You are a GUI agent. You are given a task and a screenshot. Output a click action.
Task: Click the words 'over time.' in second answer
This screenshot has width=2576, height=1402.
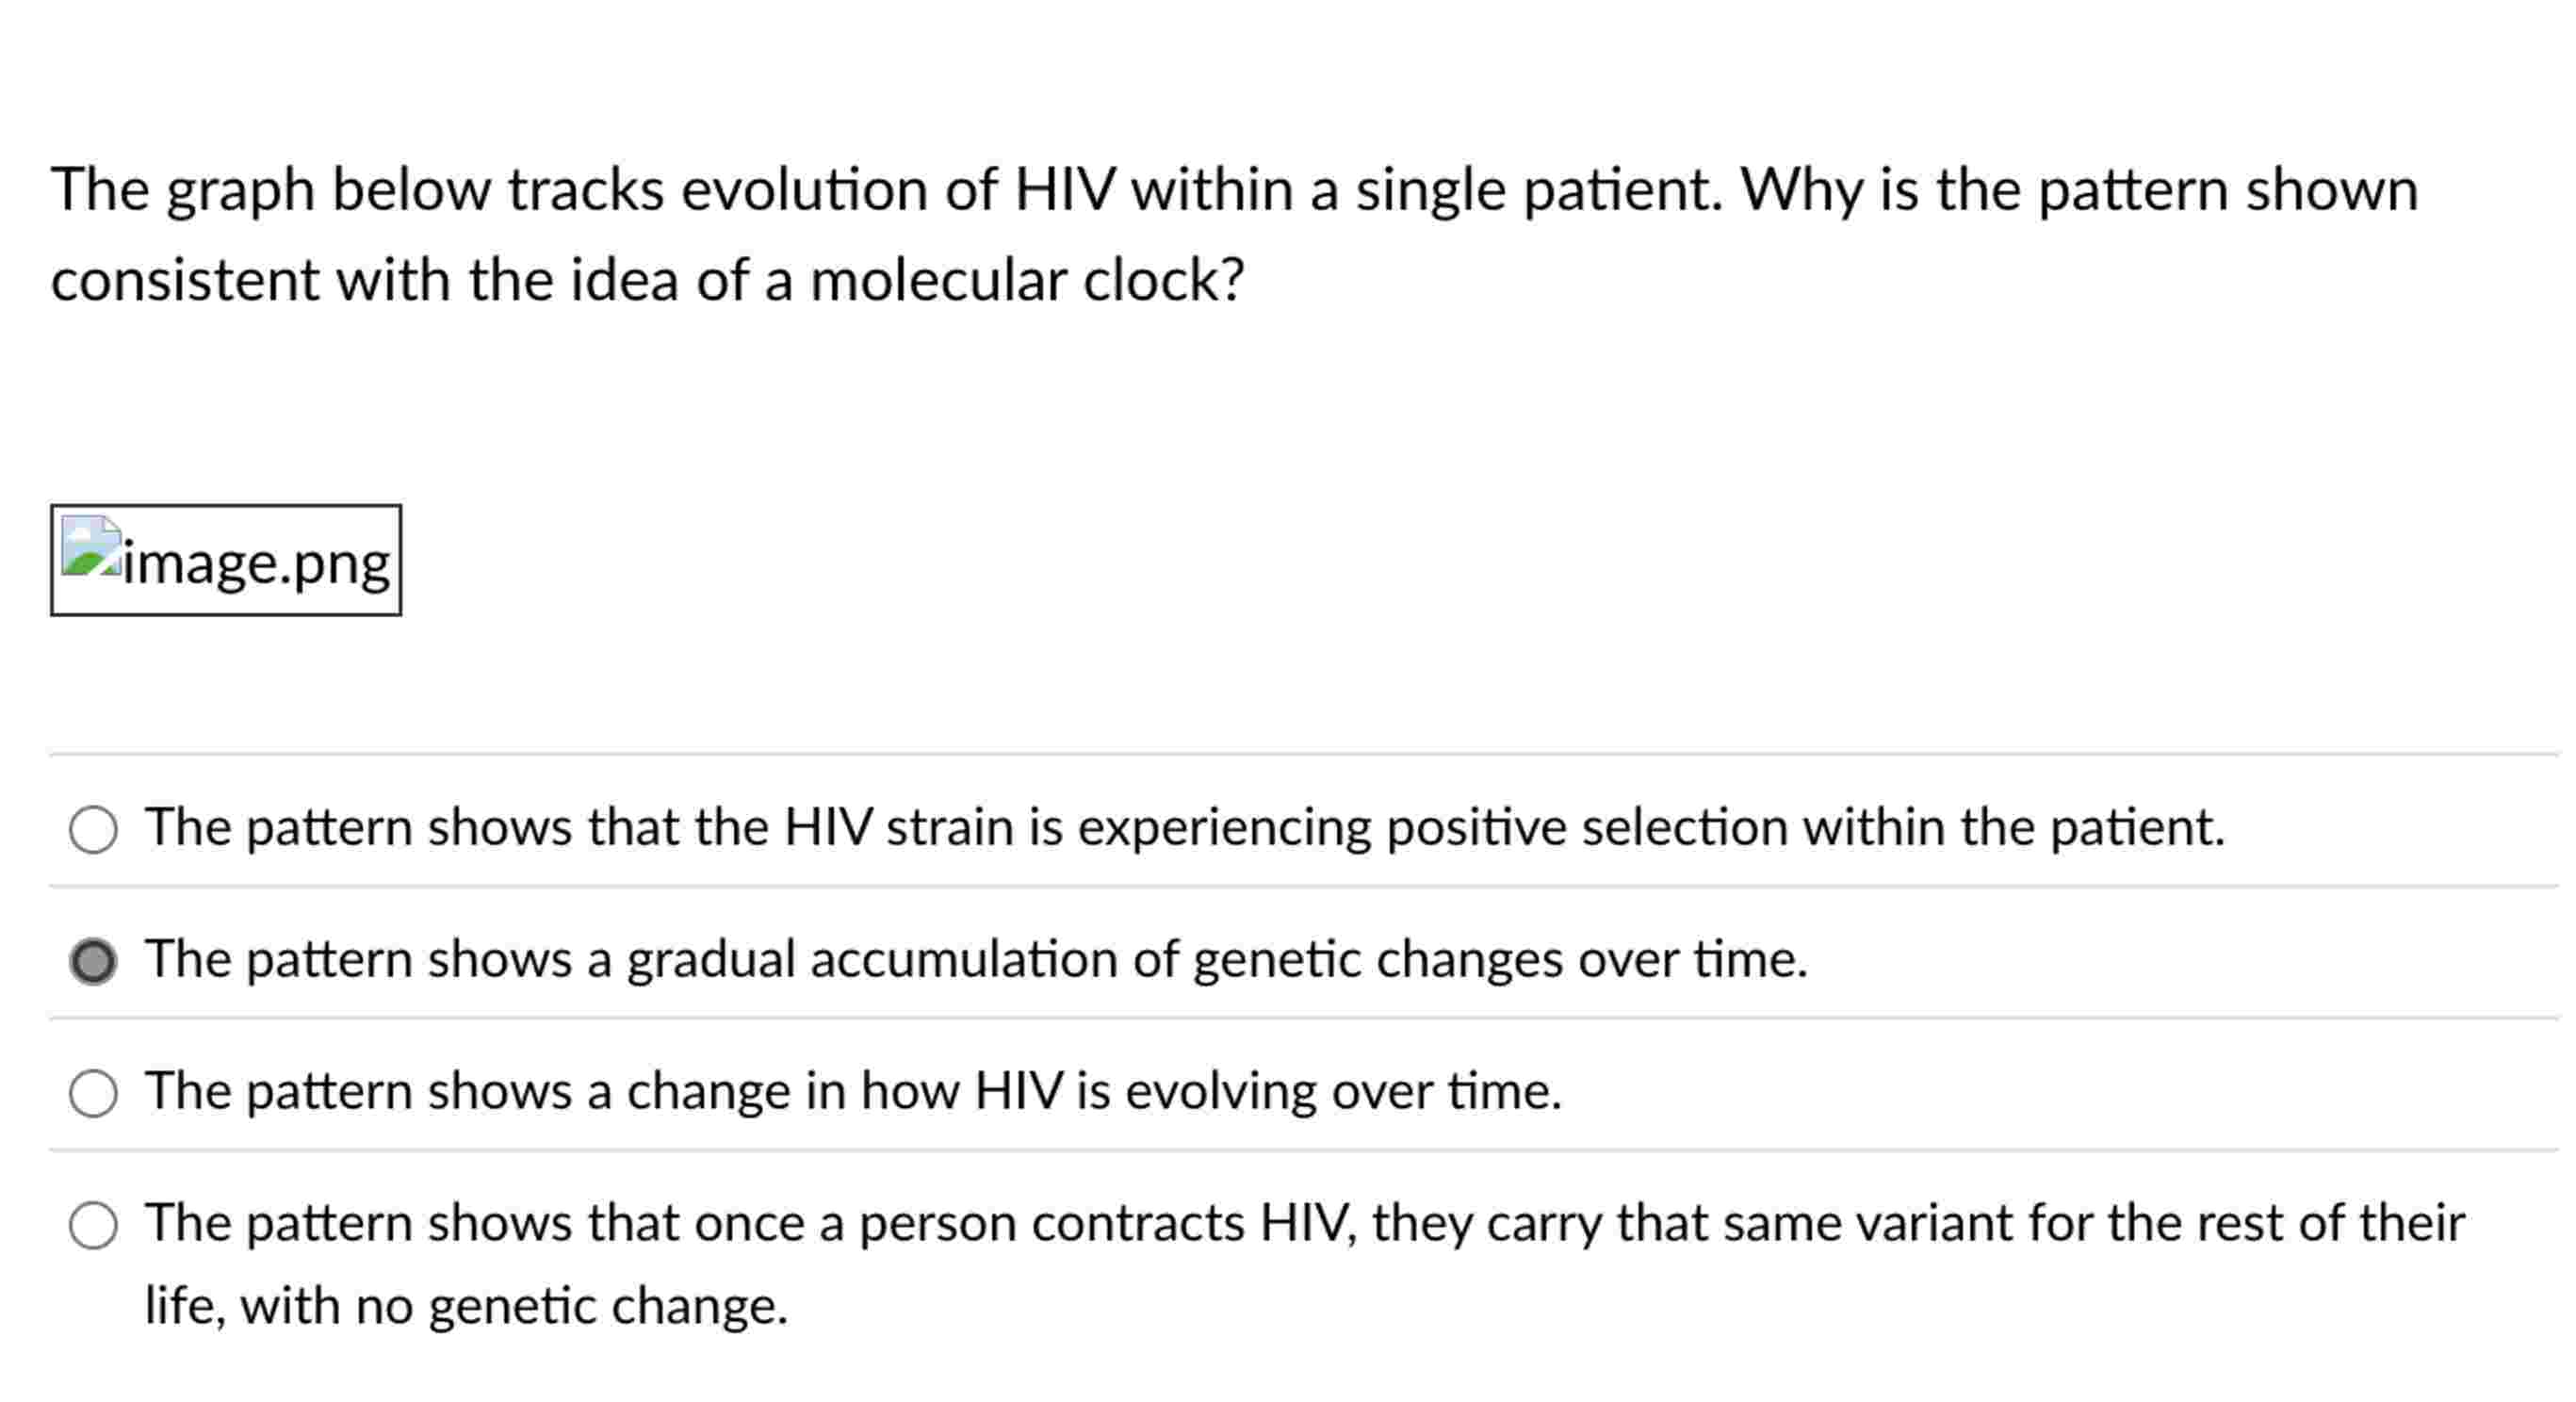(1693, 960)
